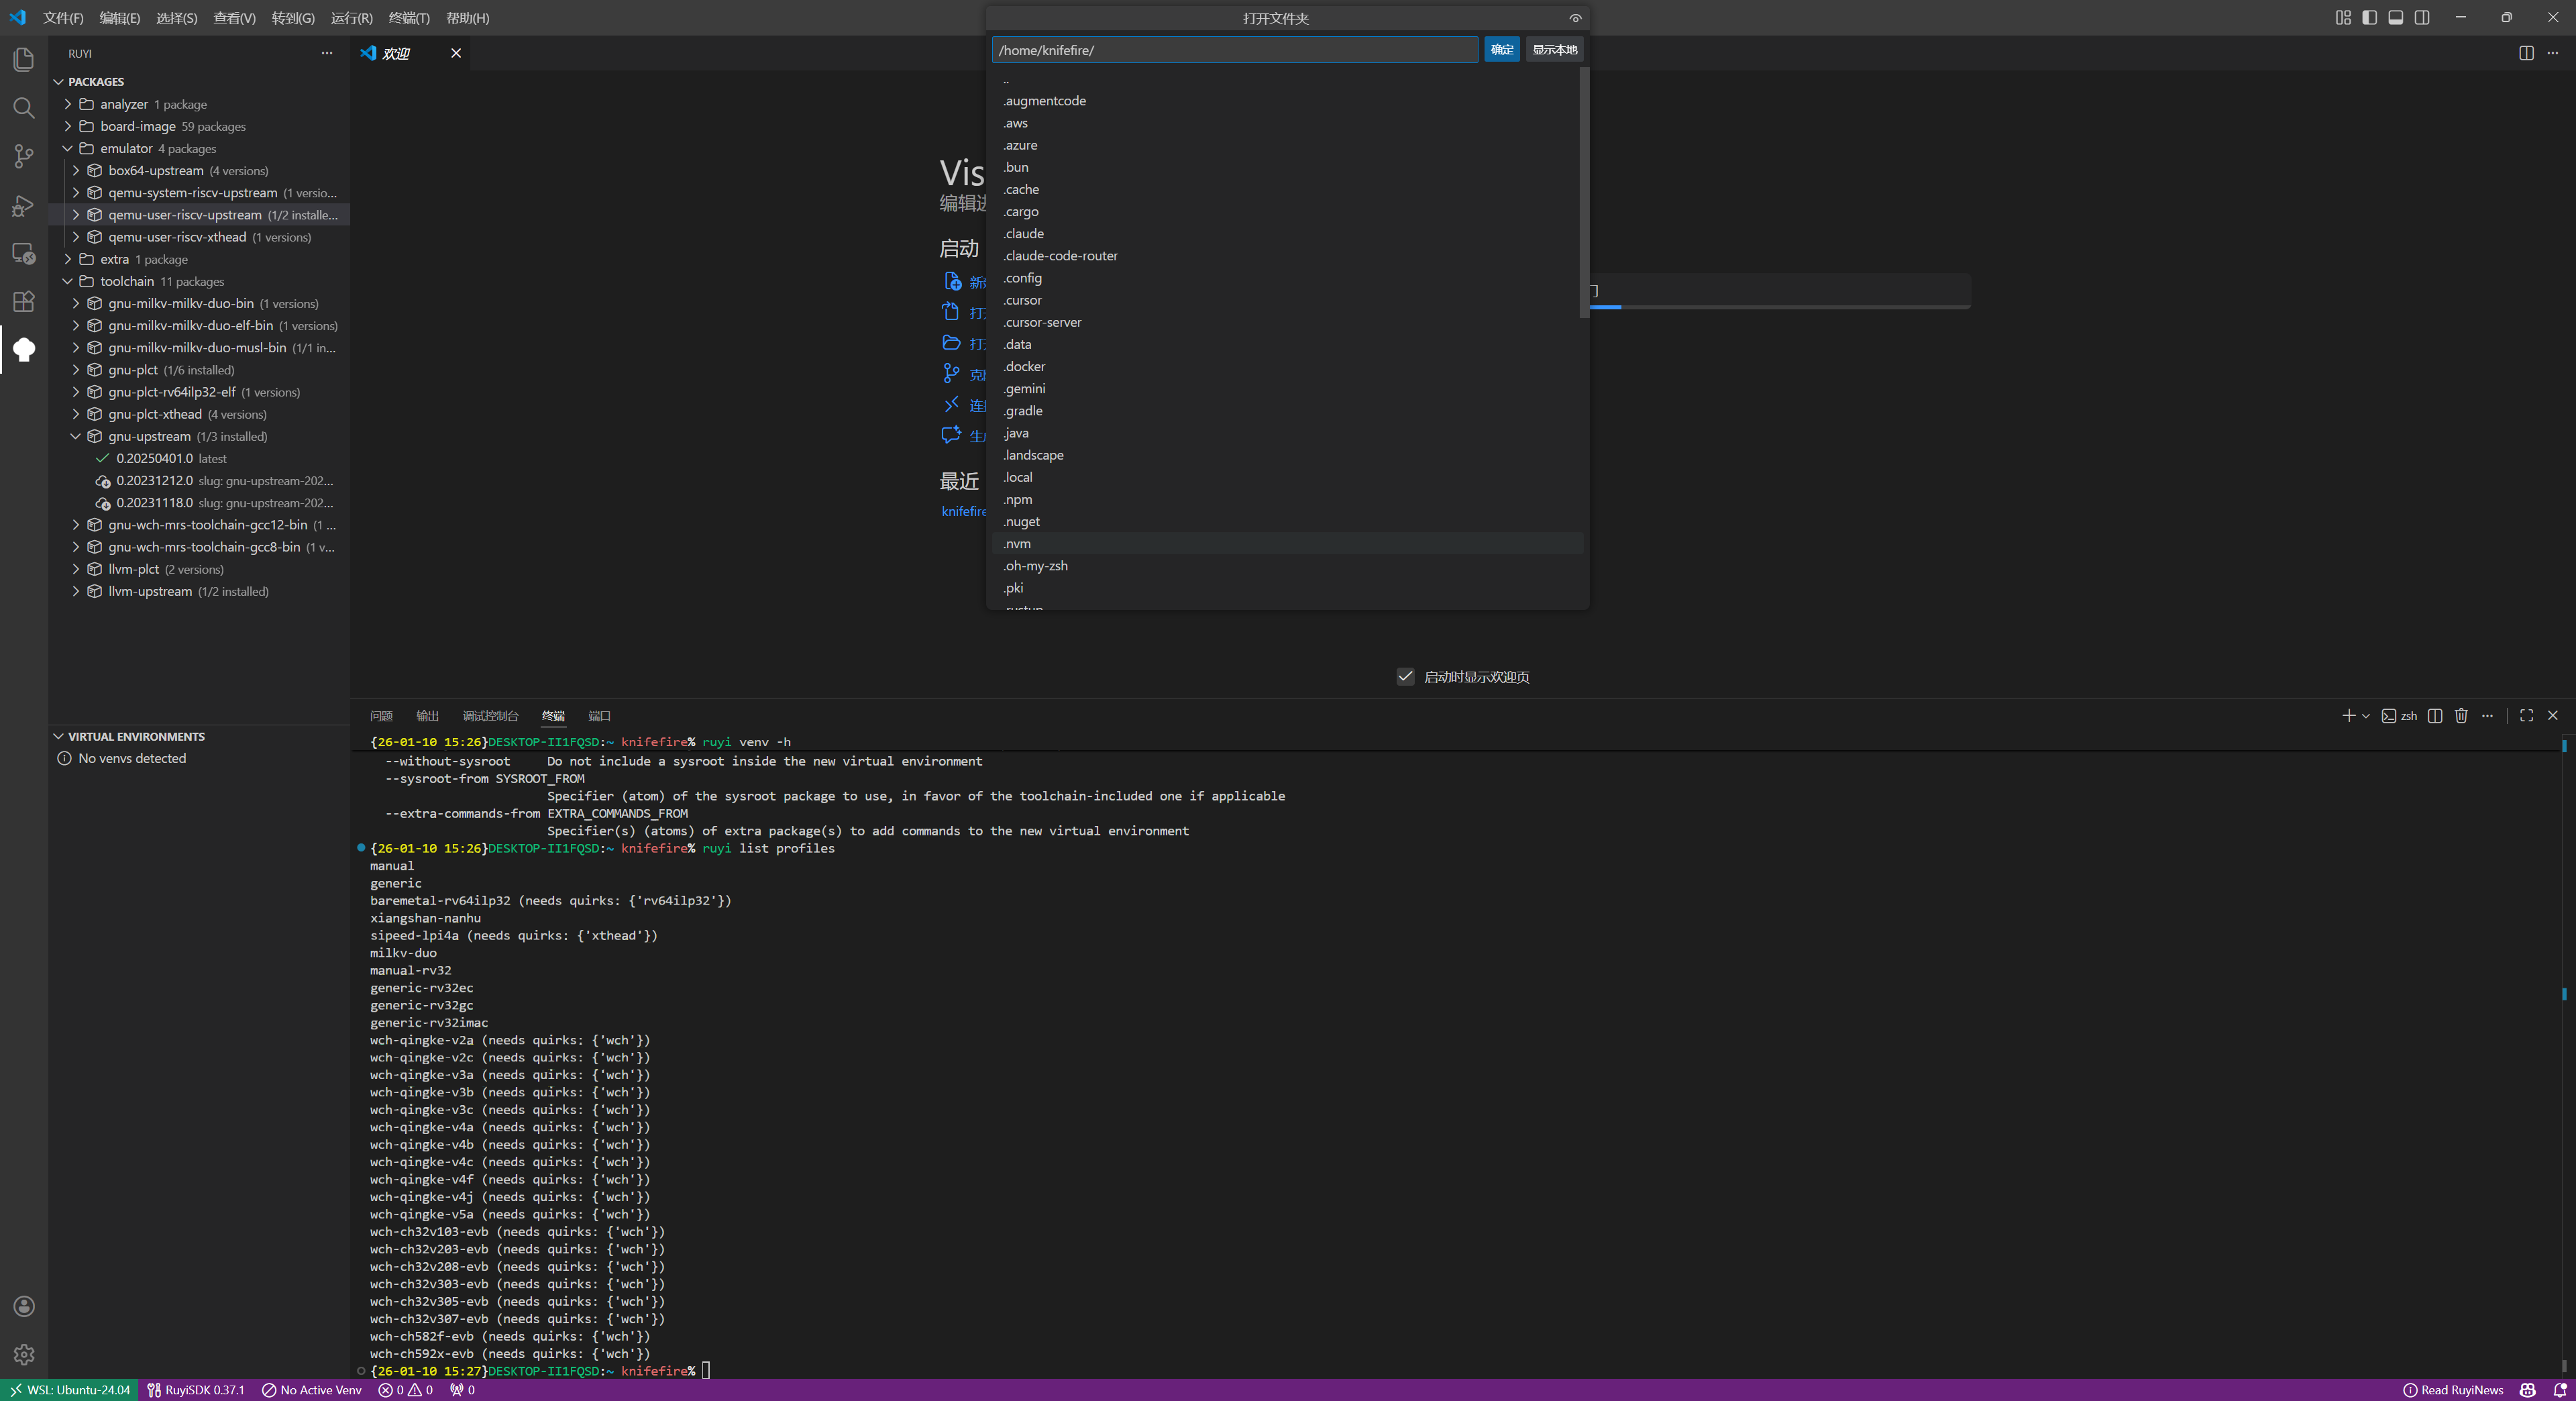
Task: Open the Explorer view in activity bar
Action: click(x=24, y=60)
